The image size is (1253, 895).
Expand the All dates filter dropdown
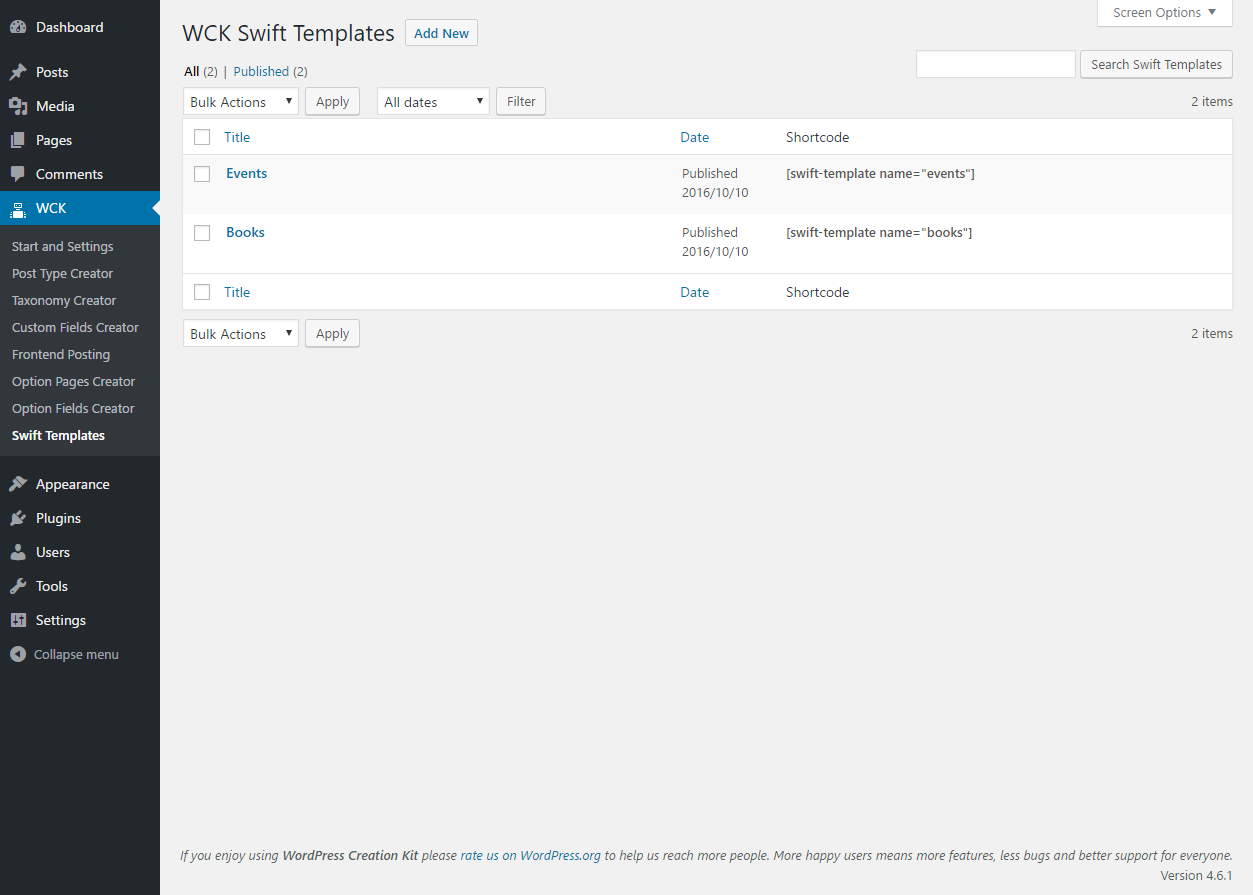[x=432, y=101]
